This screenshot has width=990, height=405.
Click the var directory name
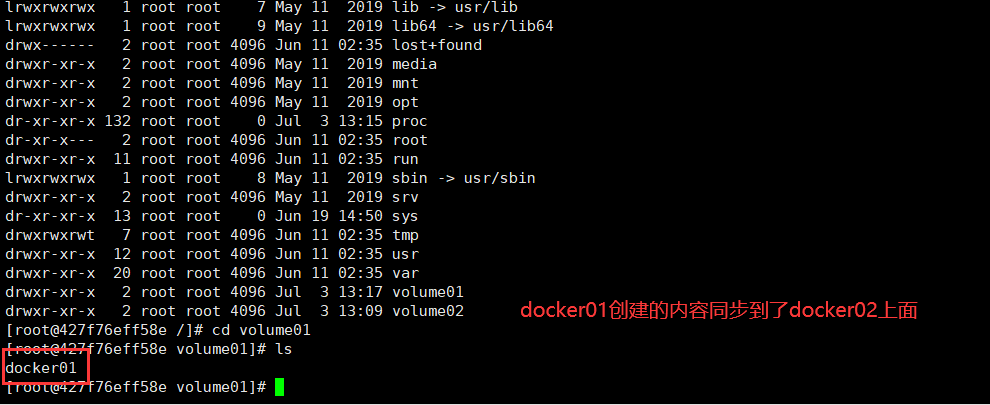click(x=404, y=273)
